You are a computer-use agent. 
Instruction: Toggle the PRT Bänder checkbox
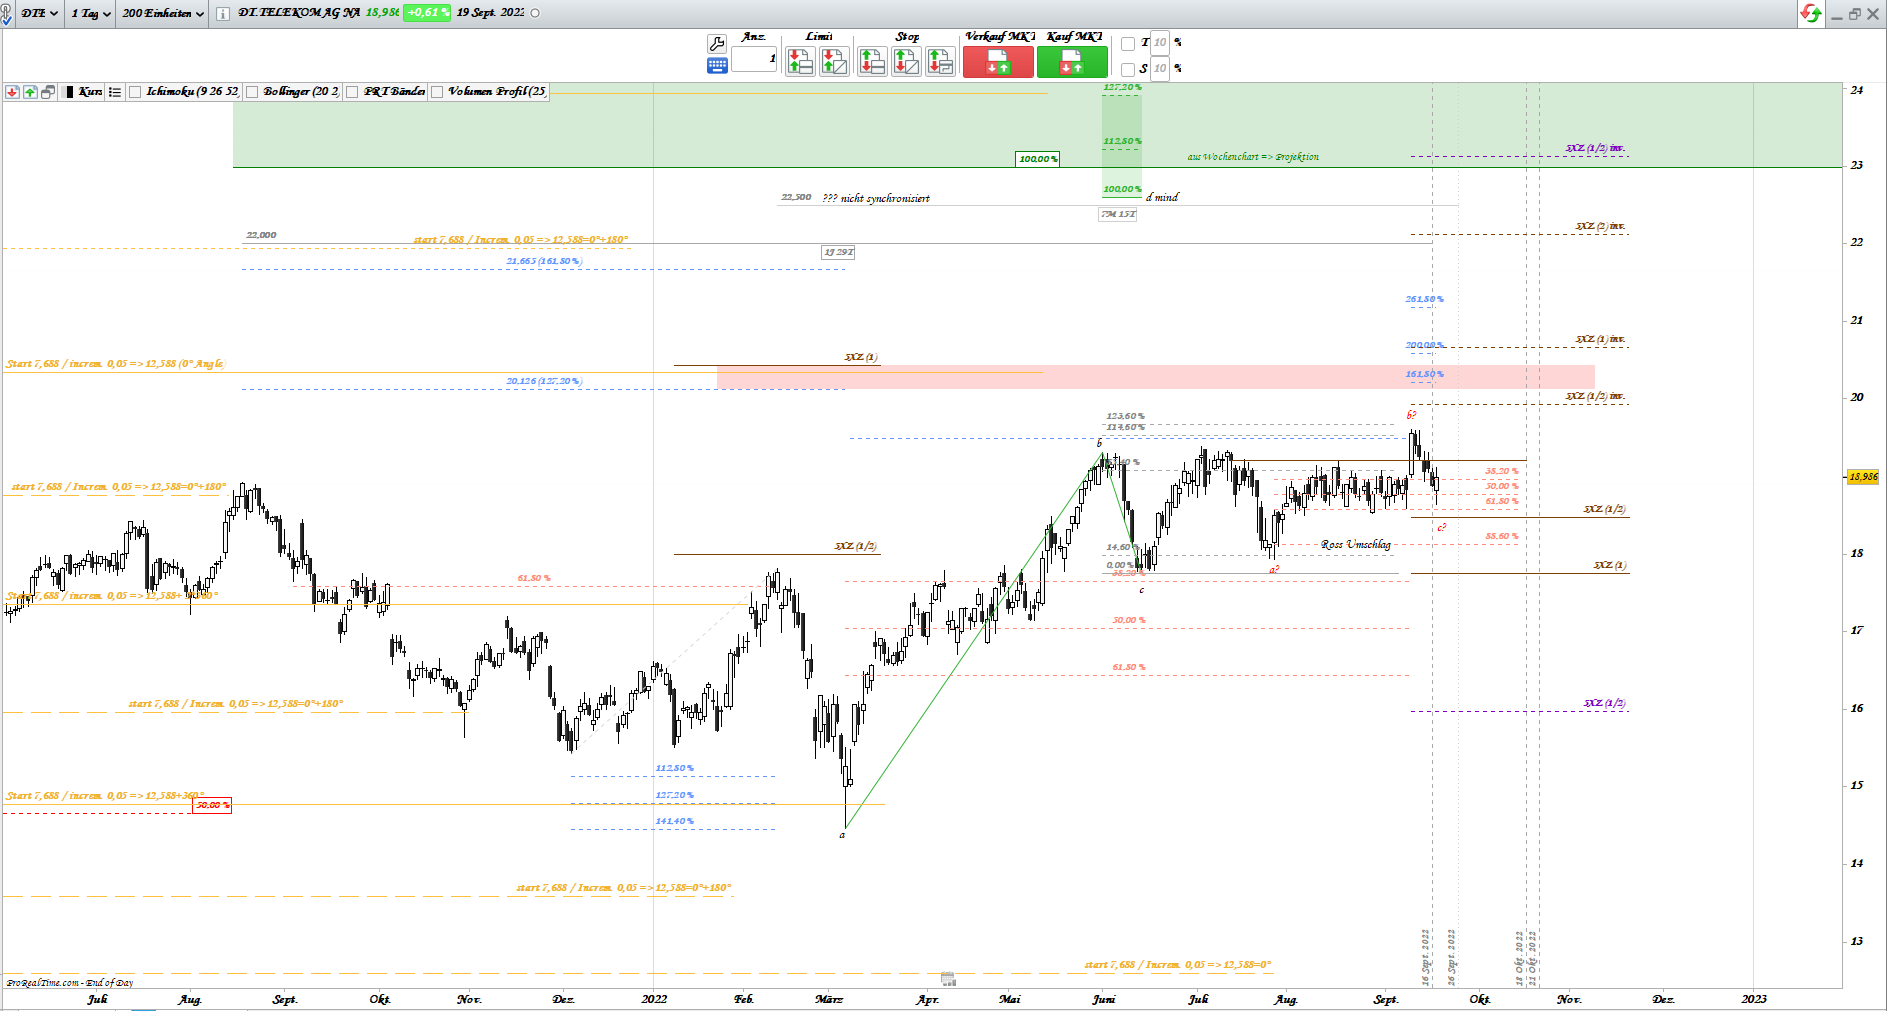point(352,92)
